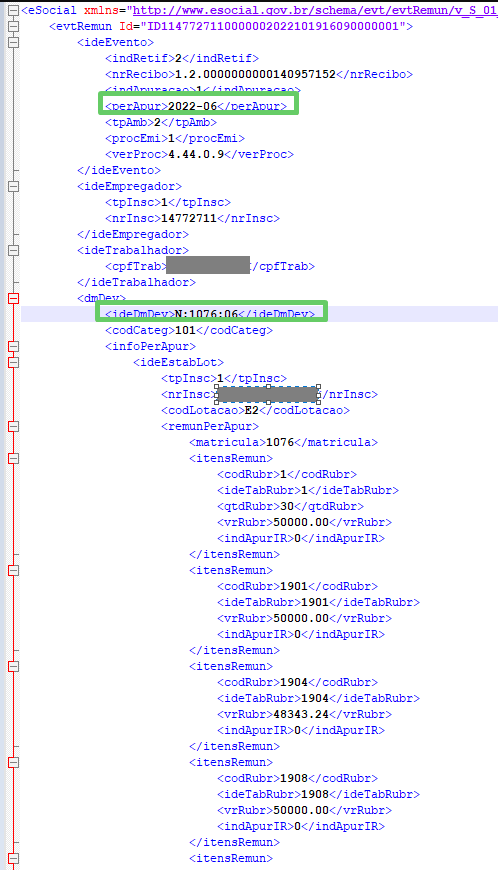Image resolution: width=498 pixels, height=870 pixels.
Task: Click the remunPerApur opening tag
Action: point(210,426)
